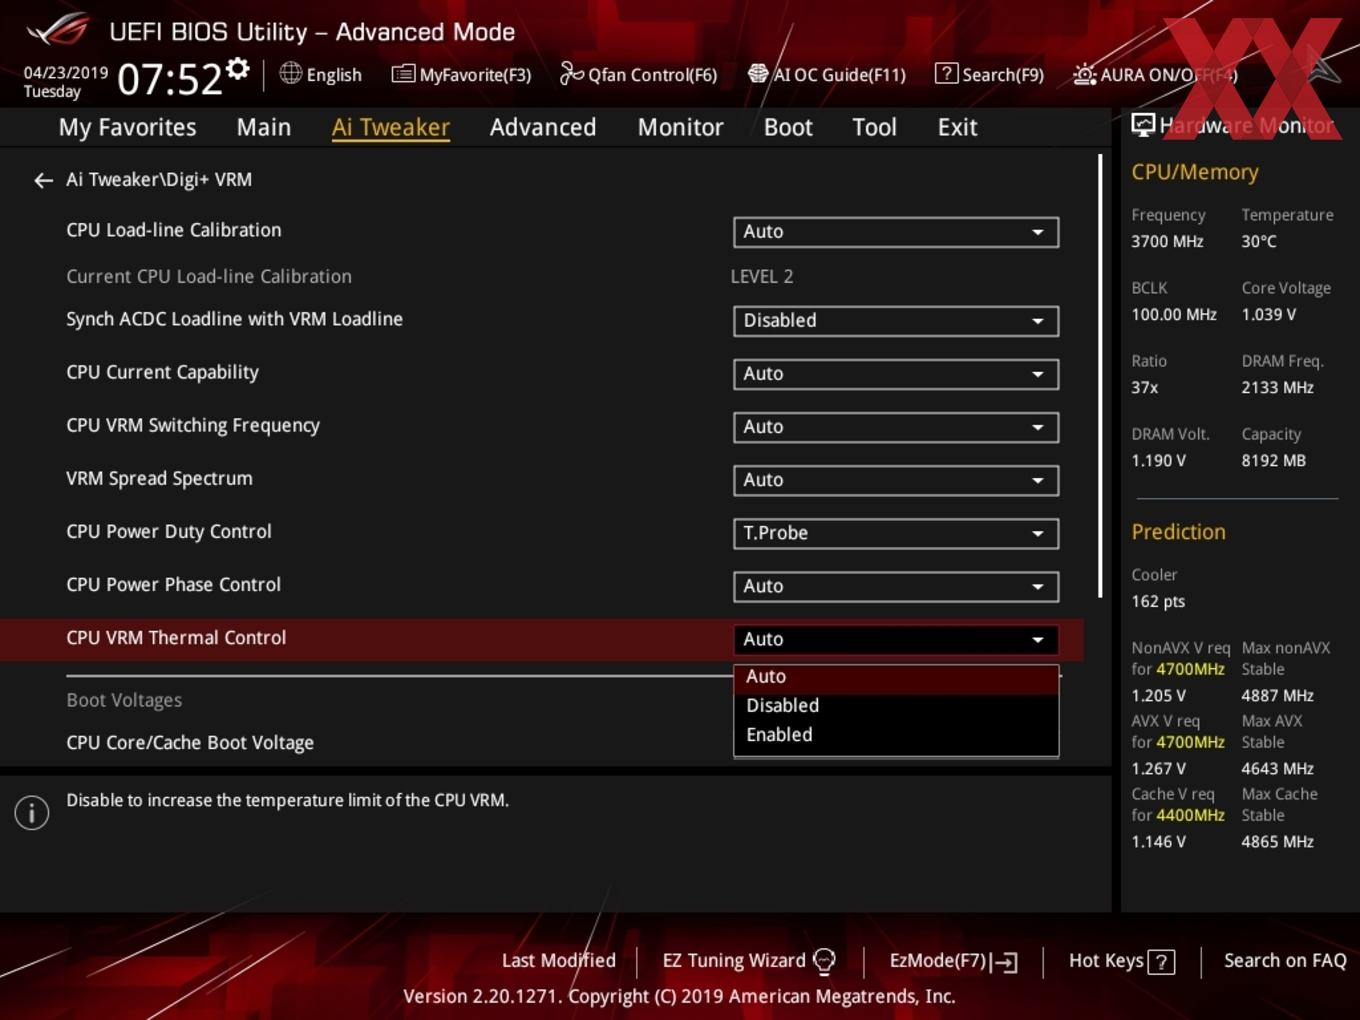Image resolution: width=1360 pixels, height=1020 pixels.
Task: Click the 4887 MHz Max nonAVX value
Action: 1277,696
